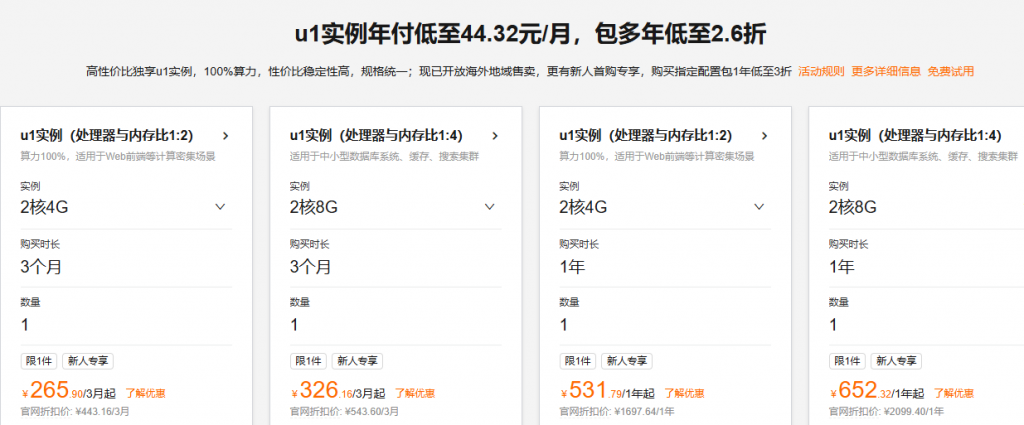
Task: Click the arrow icon beside the ¥265.90 card title
Action: coord(225,136)
